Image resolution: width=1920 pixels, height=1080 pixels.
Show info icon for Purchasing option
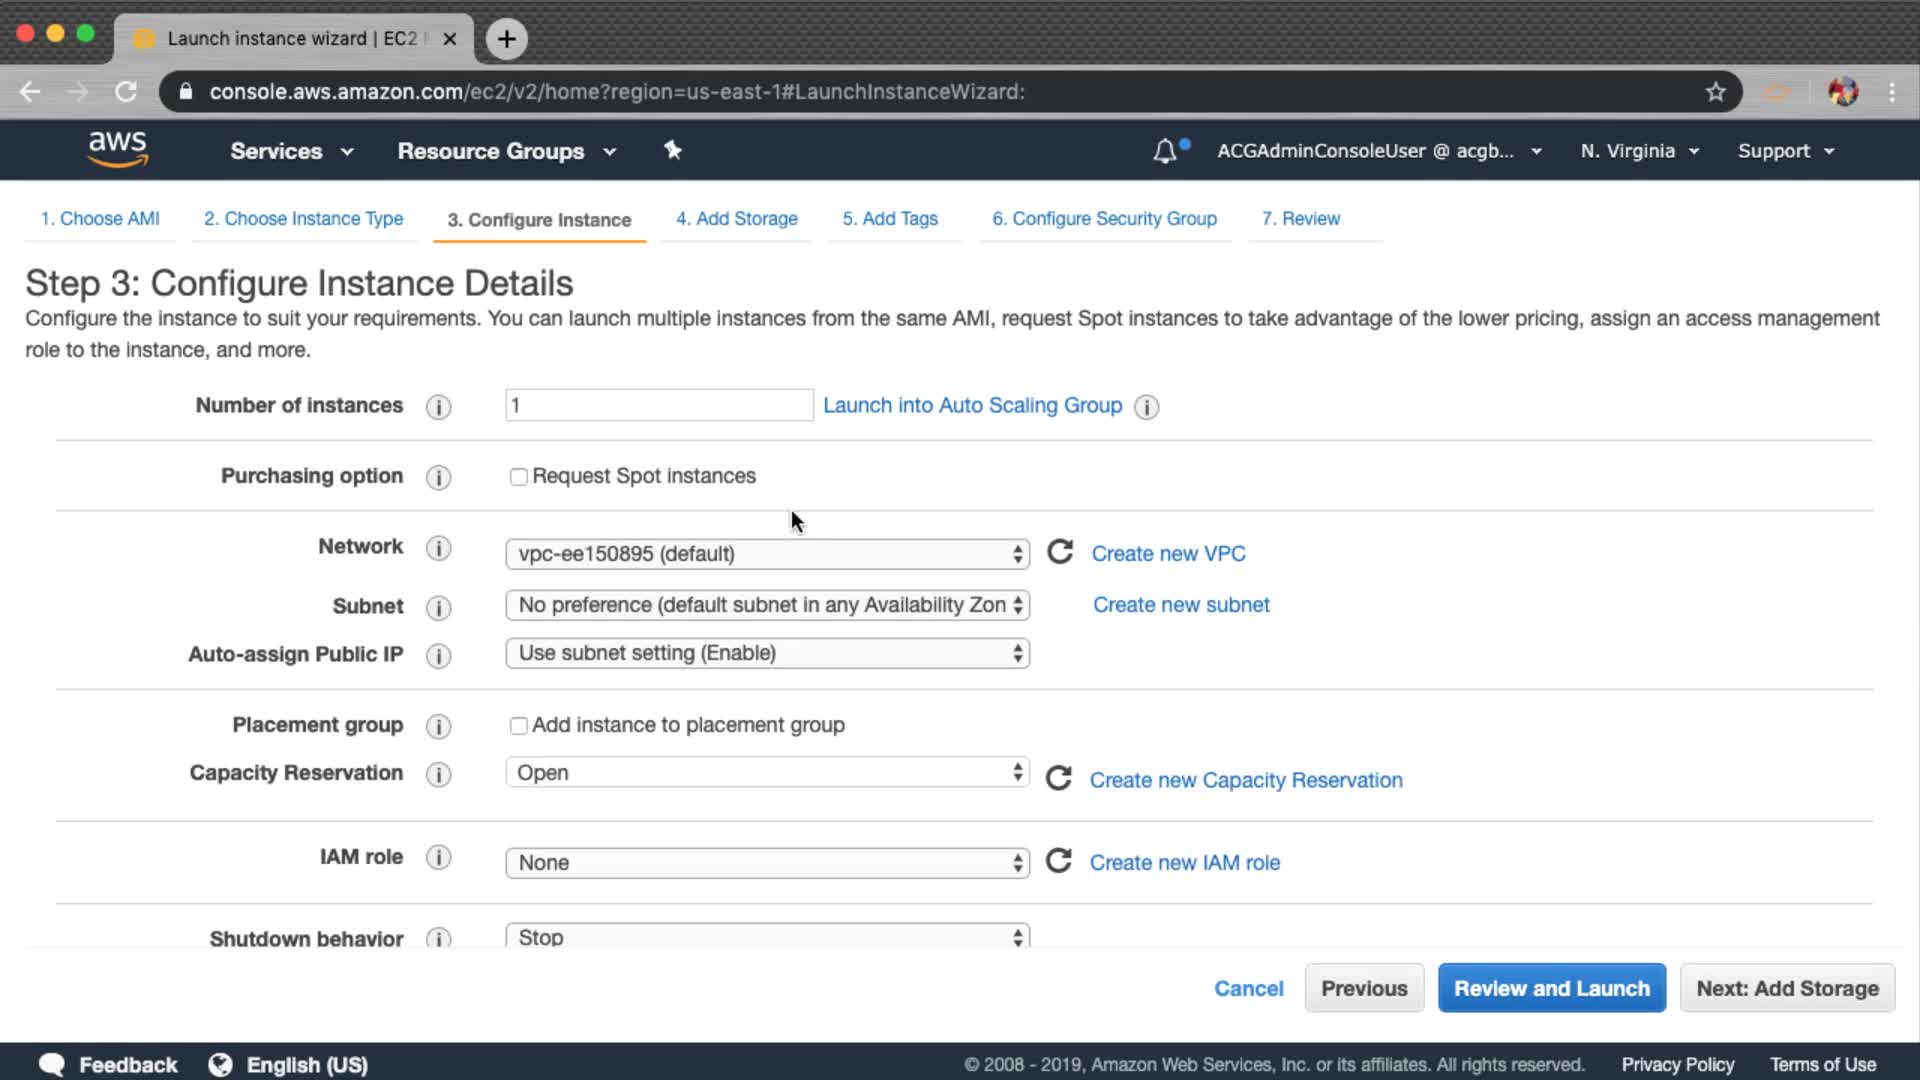tap(438, 477)
